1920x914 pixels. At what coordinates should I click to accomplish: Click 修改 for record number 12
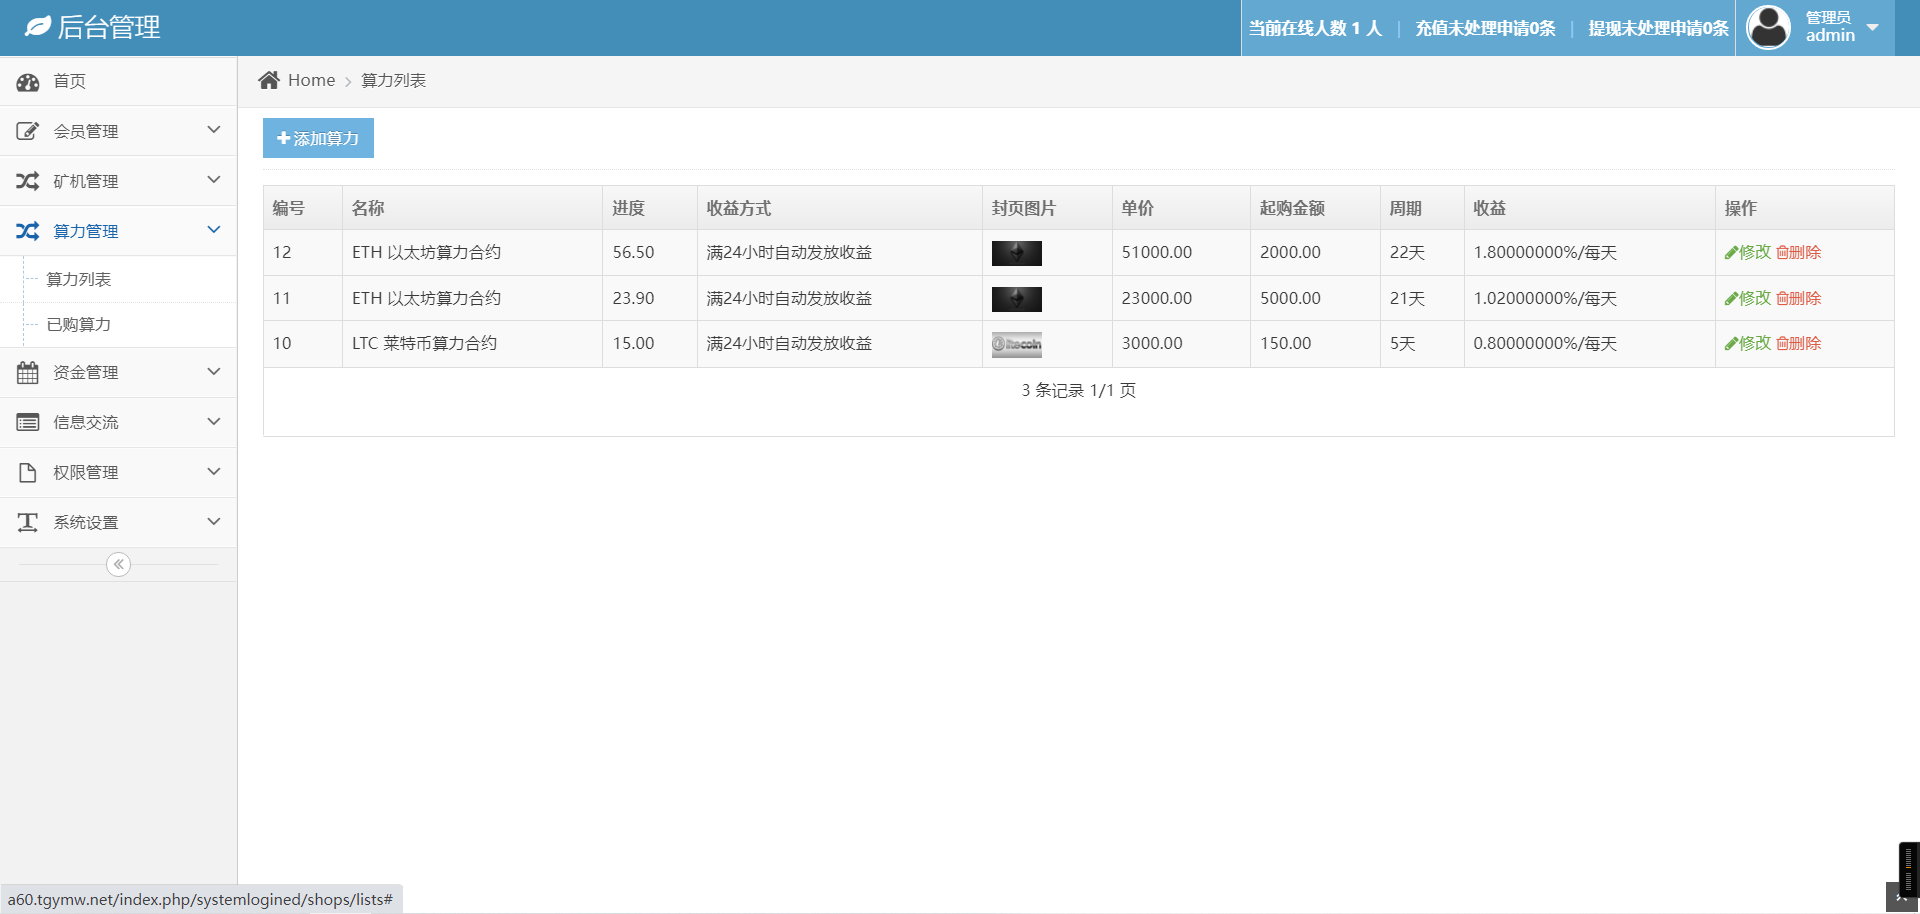[1747, 253]
